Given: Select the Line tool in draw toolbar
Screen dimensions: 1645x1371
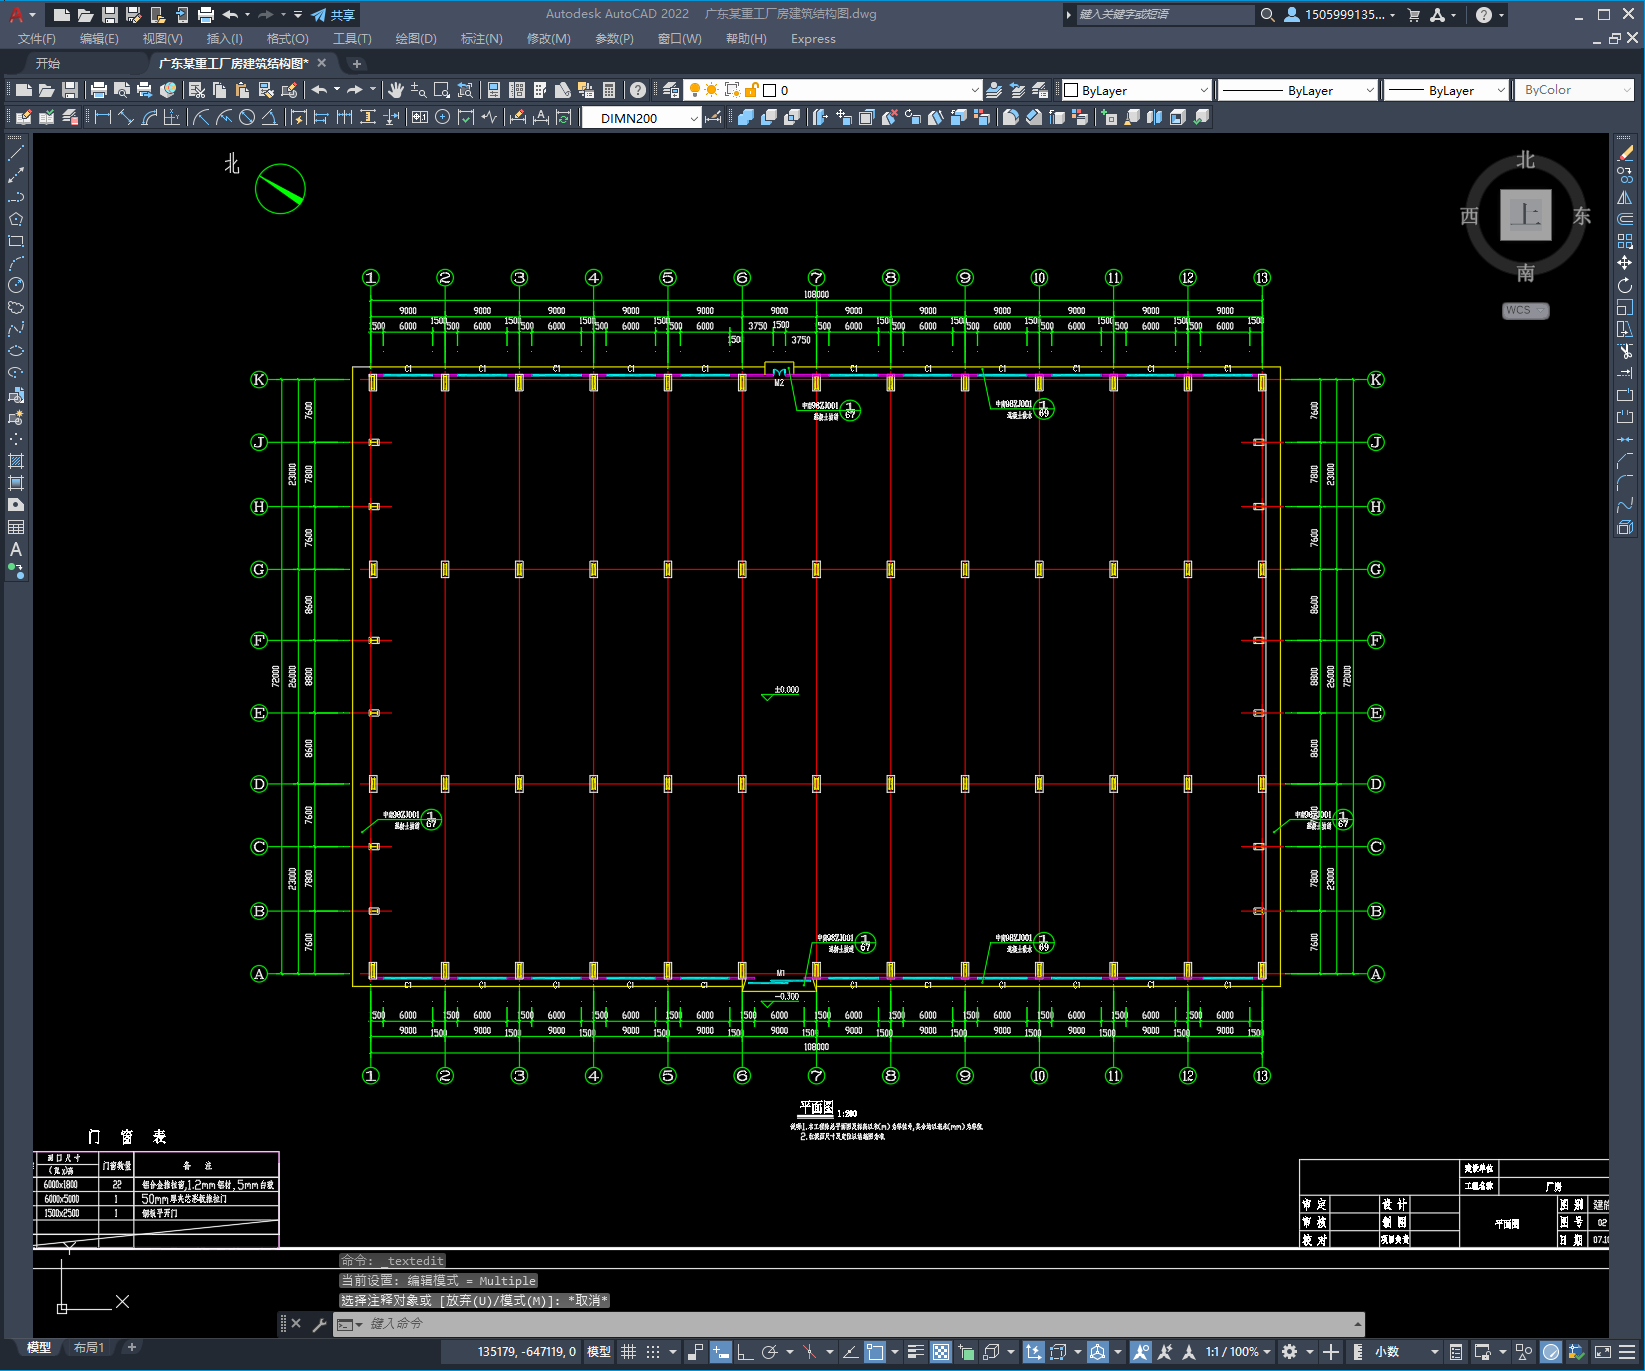Looking at the screenshot, I should (16, 153).
